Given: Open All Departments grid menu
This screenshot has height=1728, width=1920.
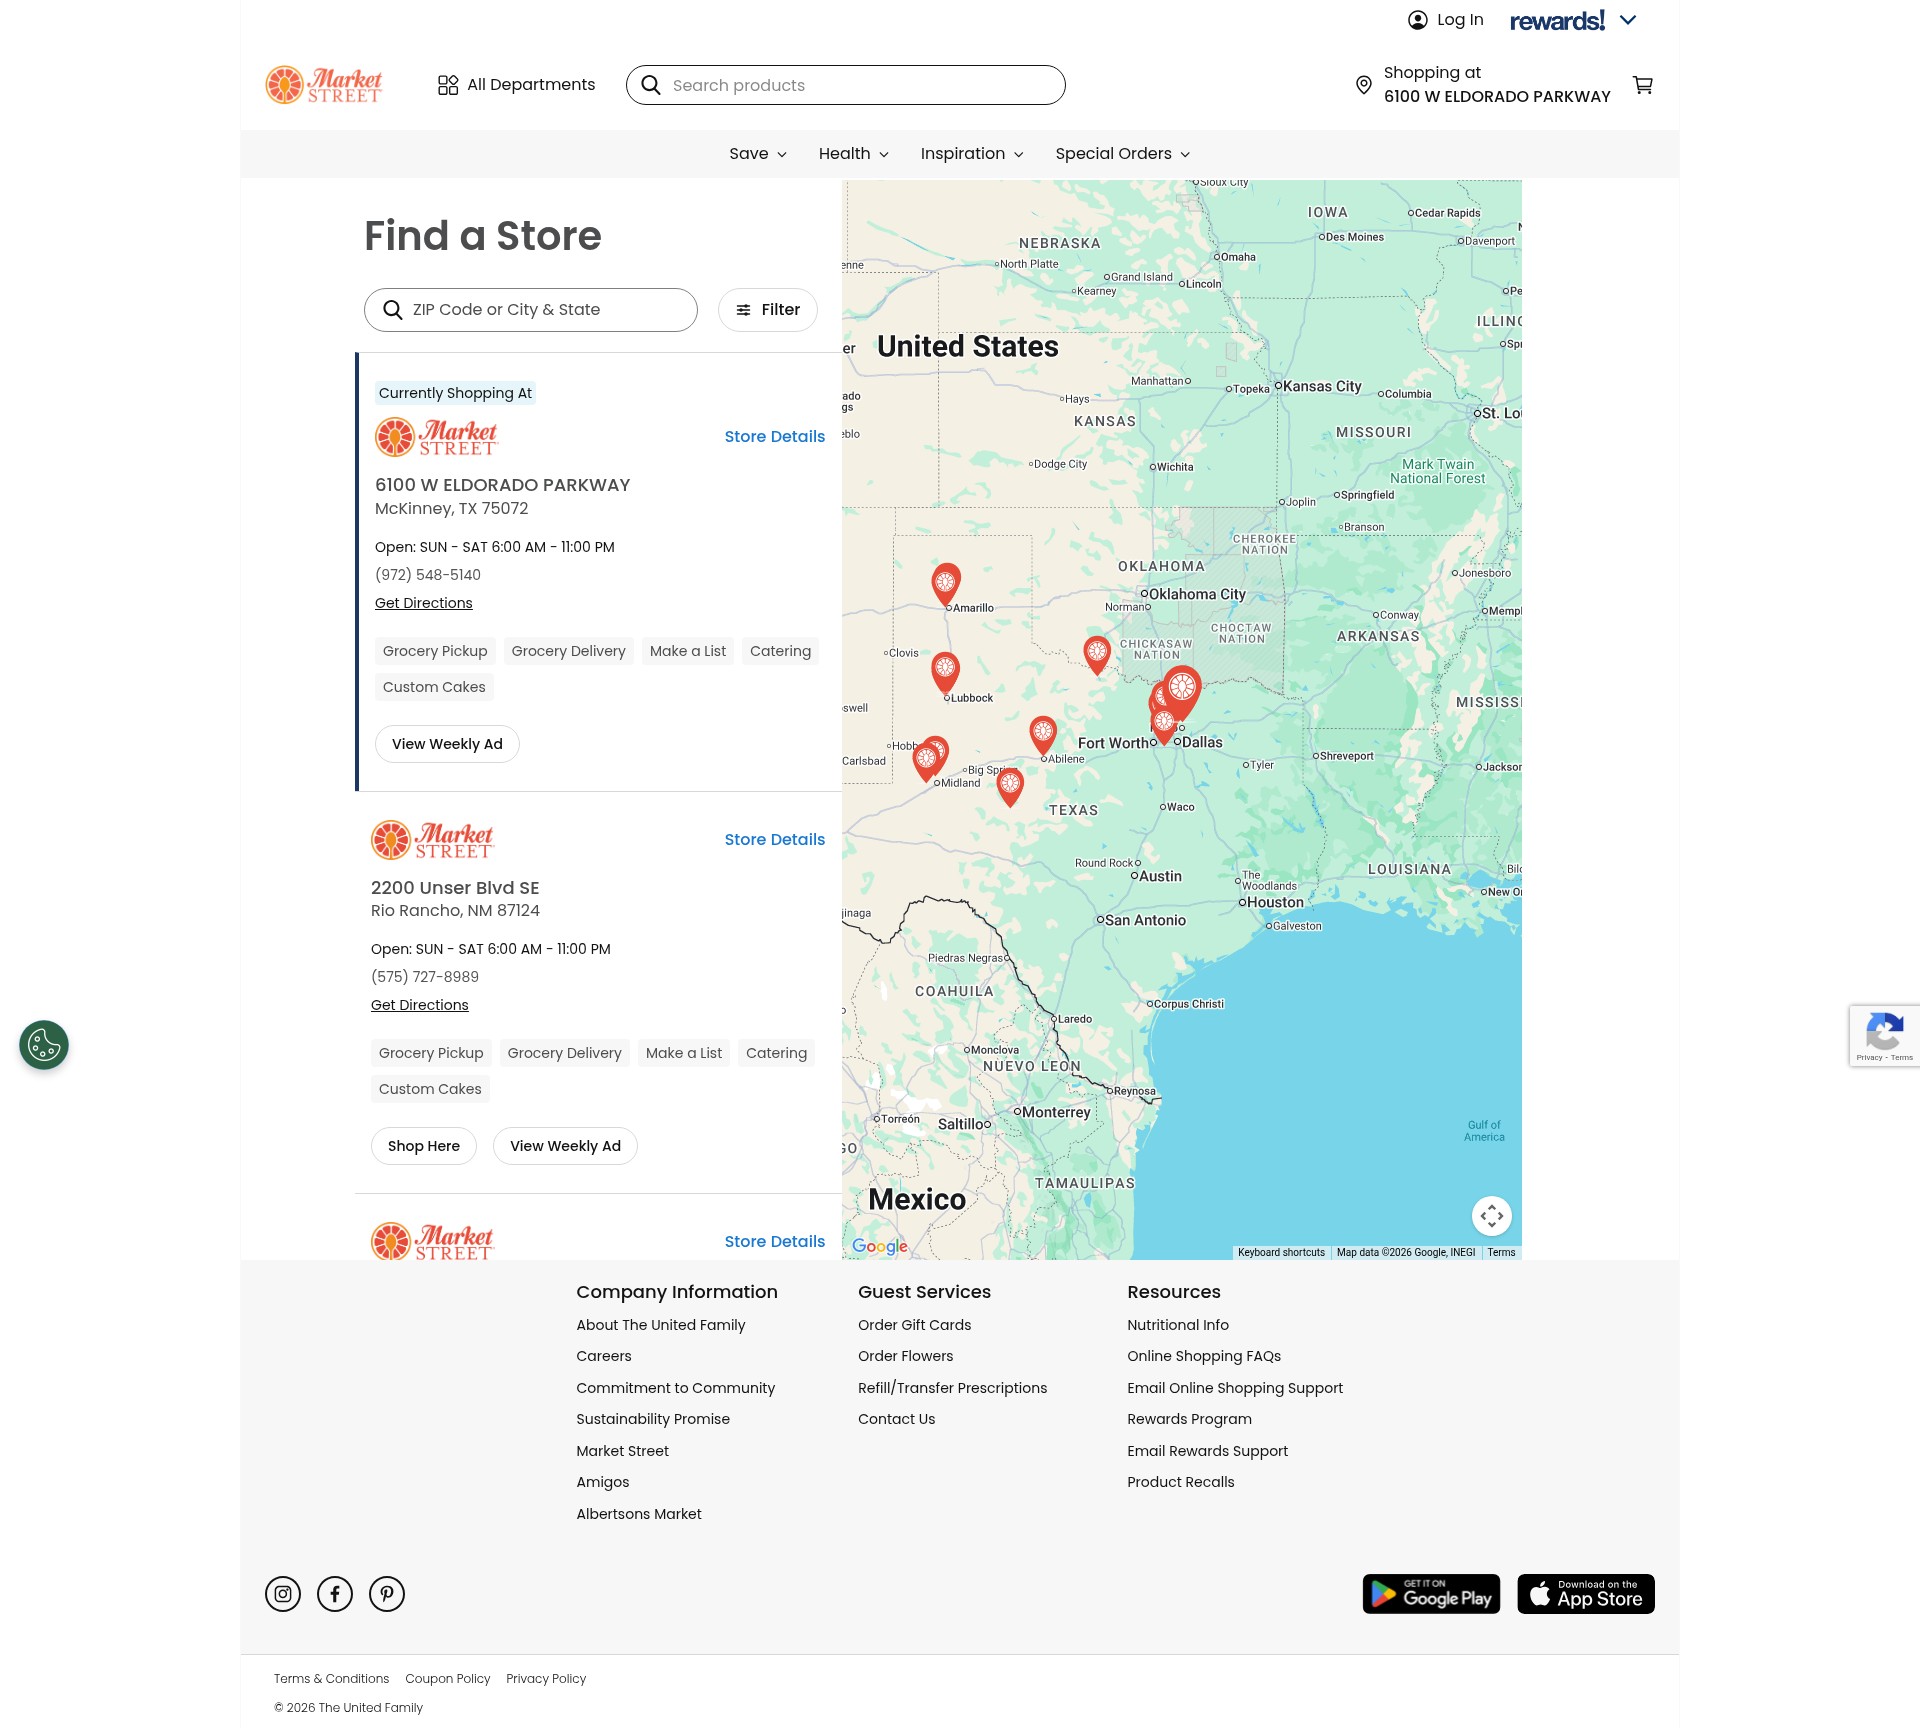Looking at the screenshot, I should click(x=516, y=85).
